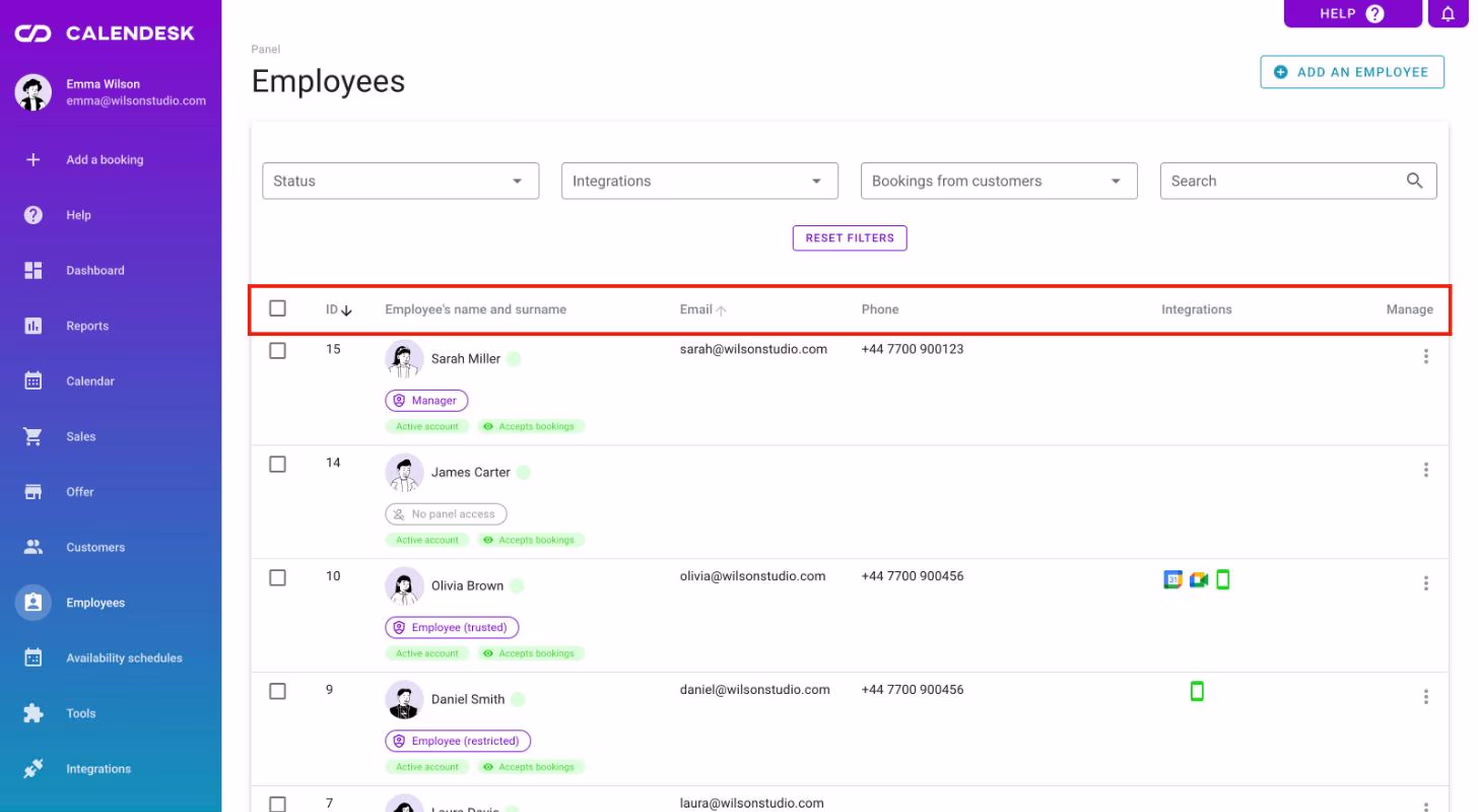Click the notification bell icon
The height and width of the screenshot is (812, 1478).
point(1447,14)
